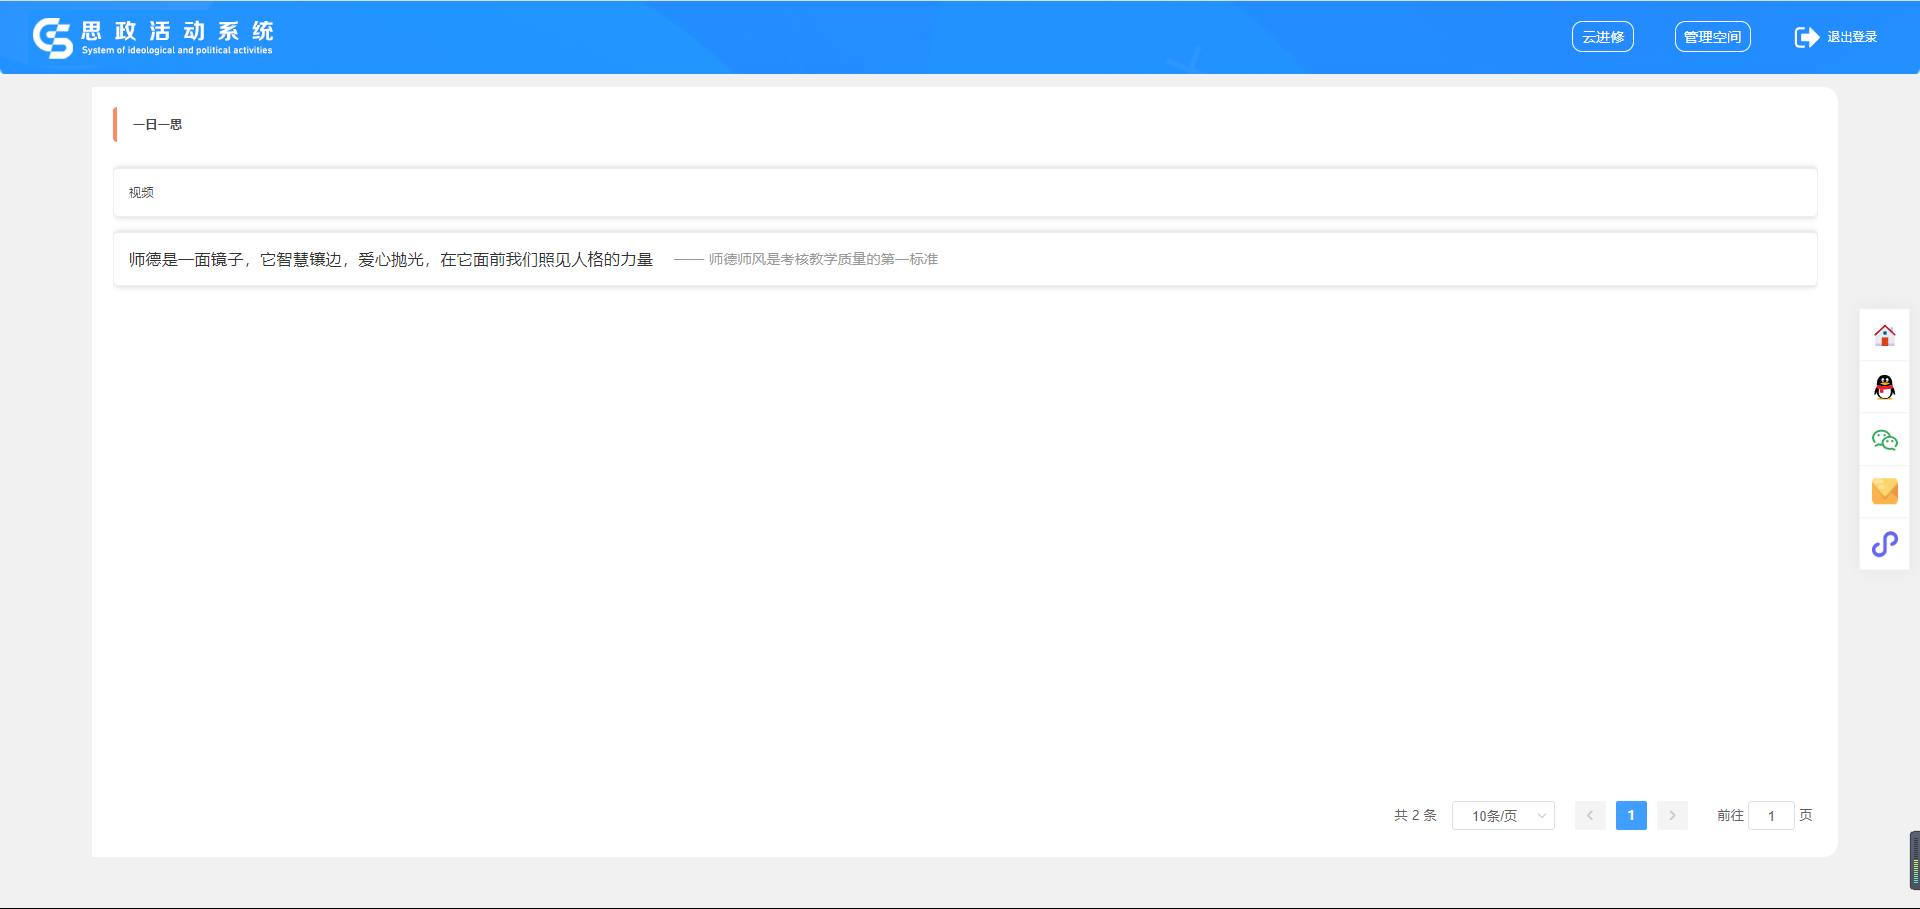Open the WeChat icon in the sidebar

click(x=1884, y=440)
